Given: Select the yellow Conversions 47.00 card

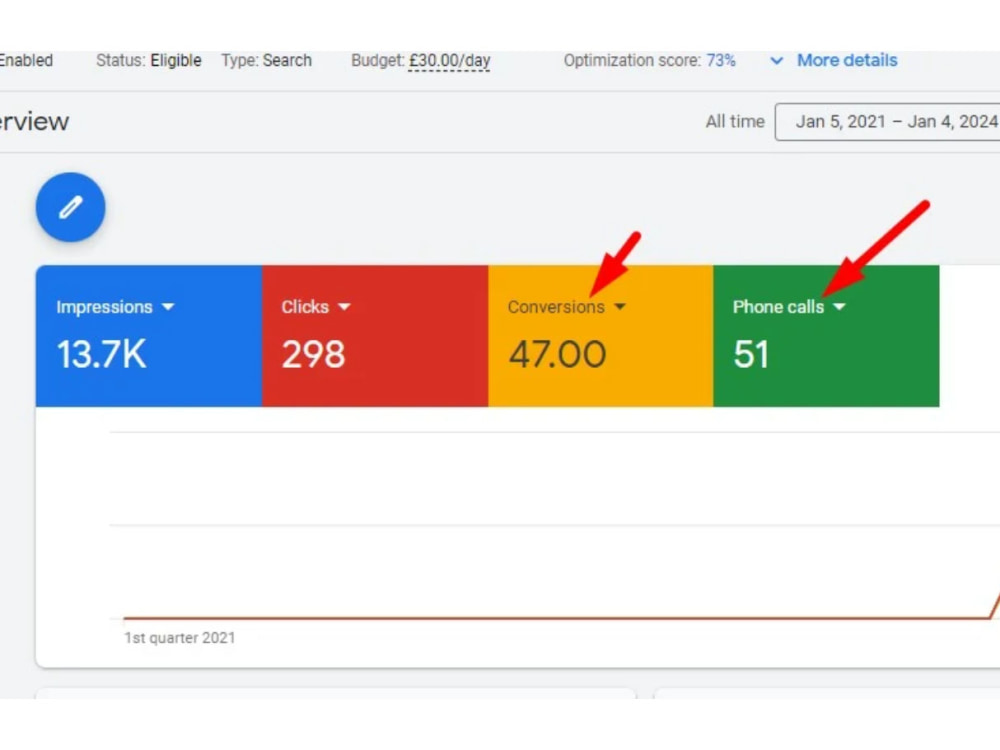Looking at the screenshot, I should (x=601, y=336).
